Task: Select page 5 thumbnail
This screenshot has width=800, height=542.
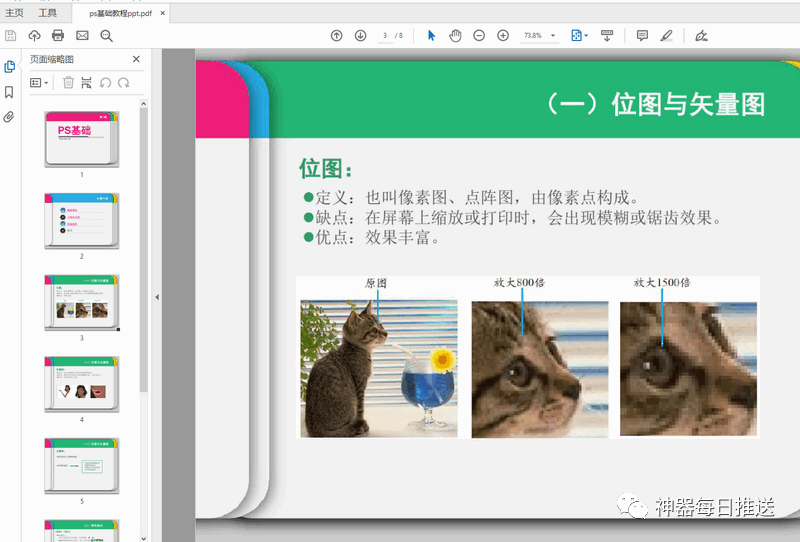Action: click(82, 466)
